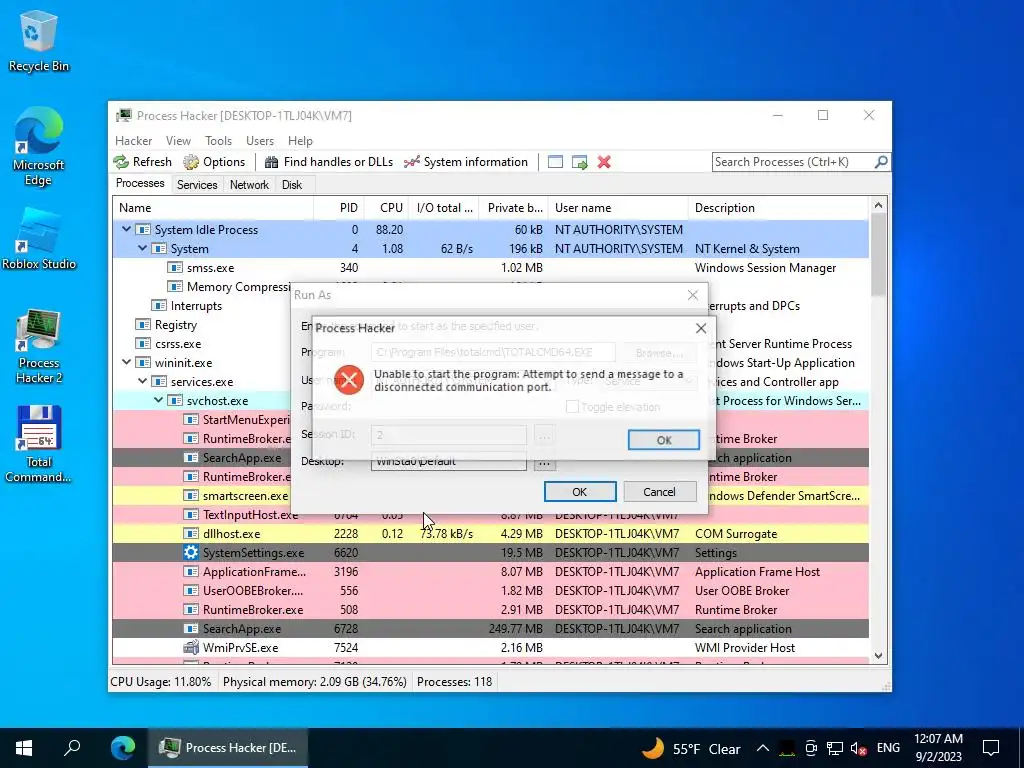Click the WmiPrvSE.exe process icon

(x=191, y=648)
